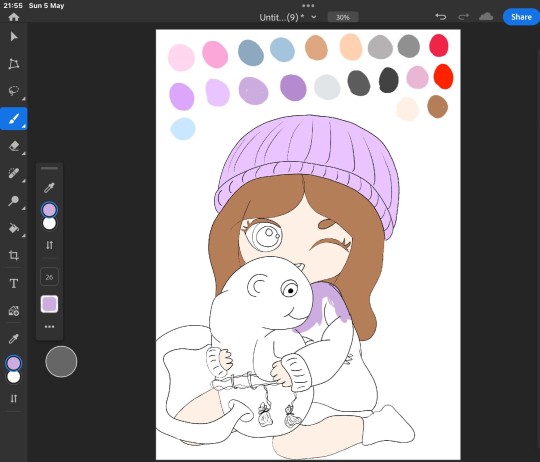Click the blue Share button

coord(521,17)
